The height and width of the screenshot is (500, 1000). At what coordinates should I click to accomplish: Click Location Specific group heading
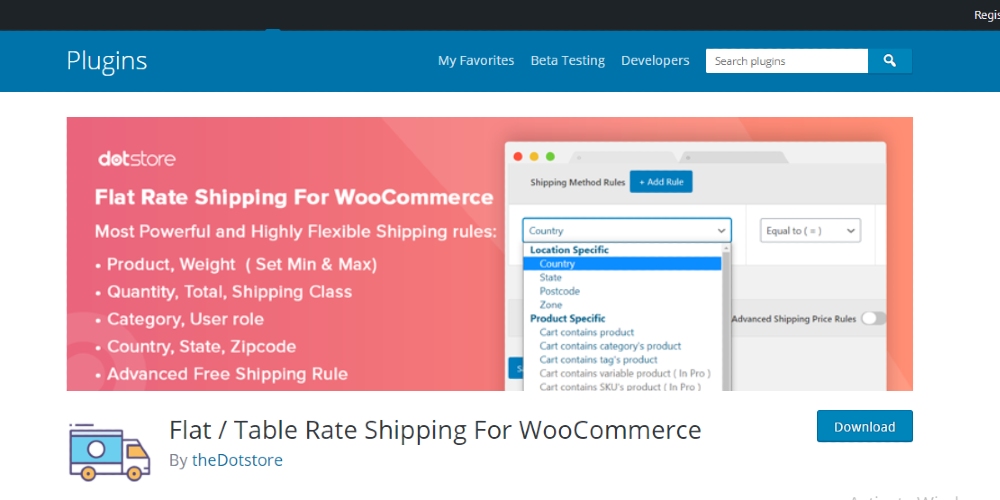click(x=569, y=250)
